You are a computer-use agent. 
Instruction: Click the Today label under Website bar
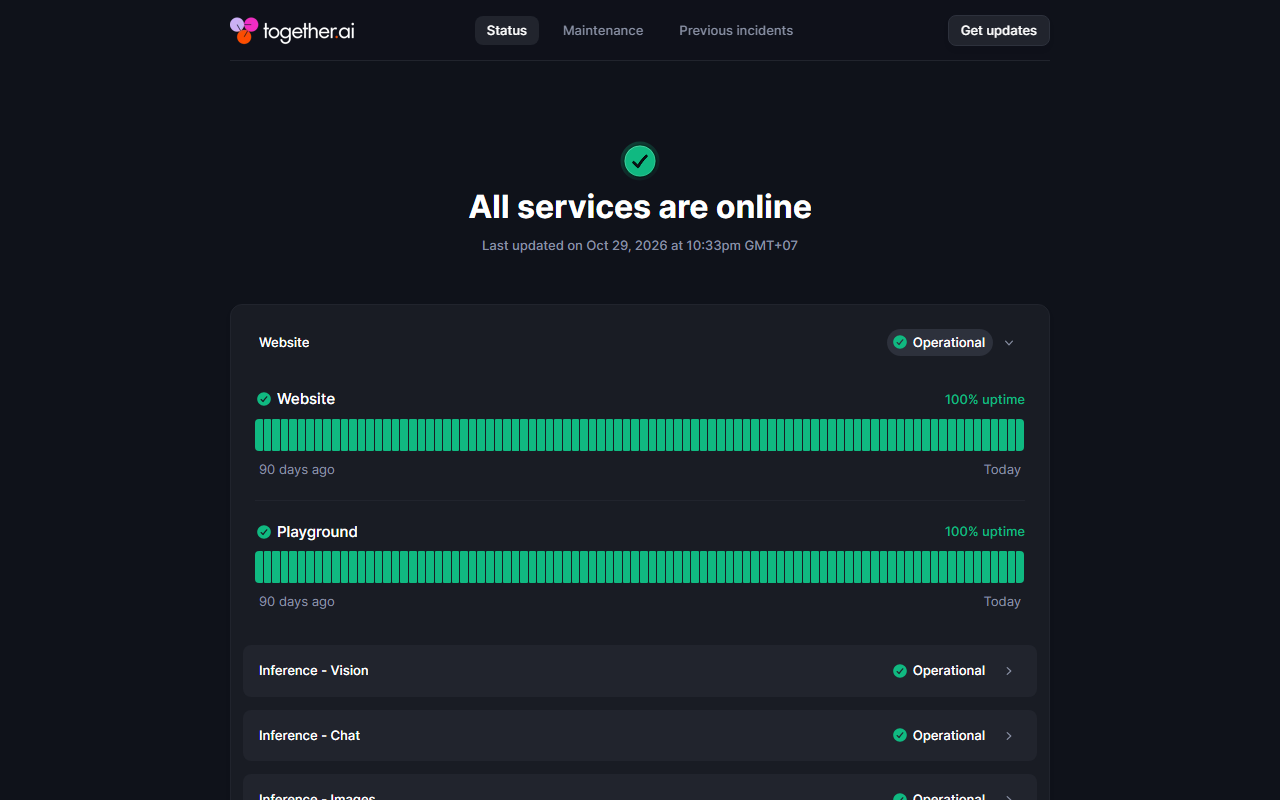point(1002,470)
